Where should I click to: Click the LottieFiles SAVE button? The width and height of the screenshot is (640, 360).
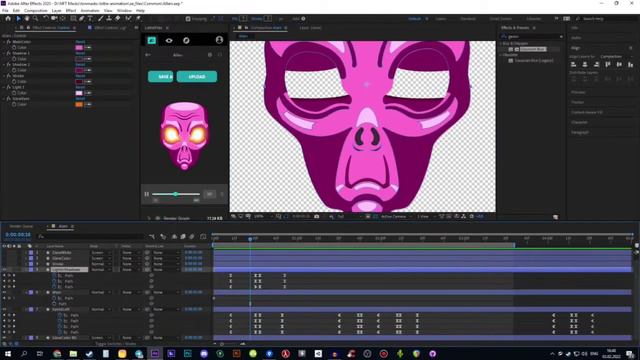[160, 77]
